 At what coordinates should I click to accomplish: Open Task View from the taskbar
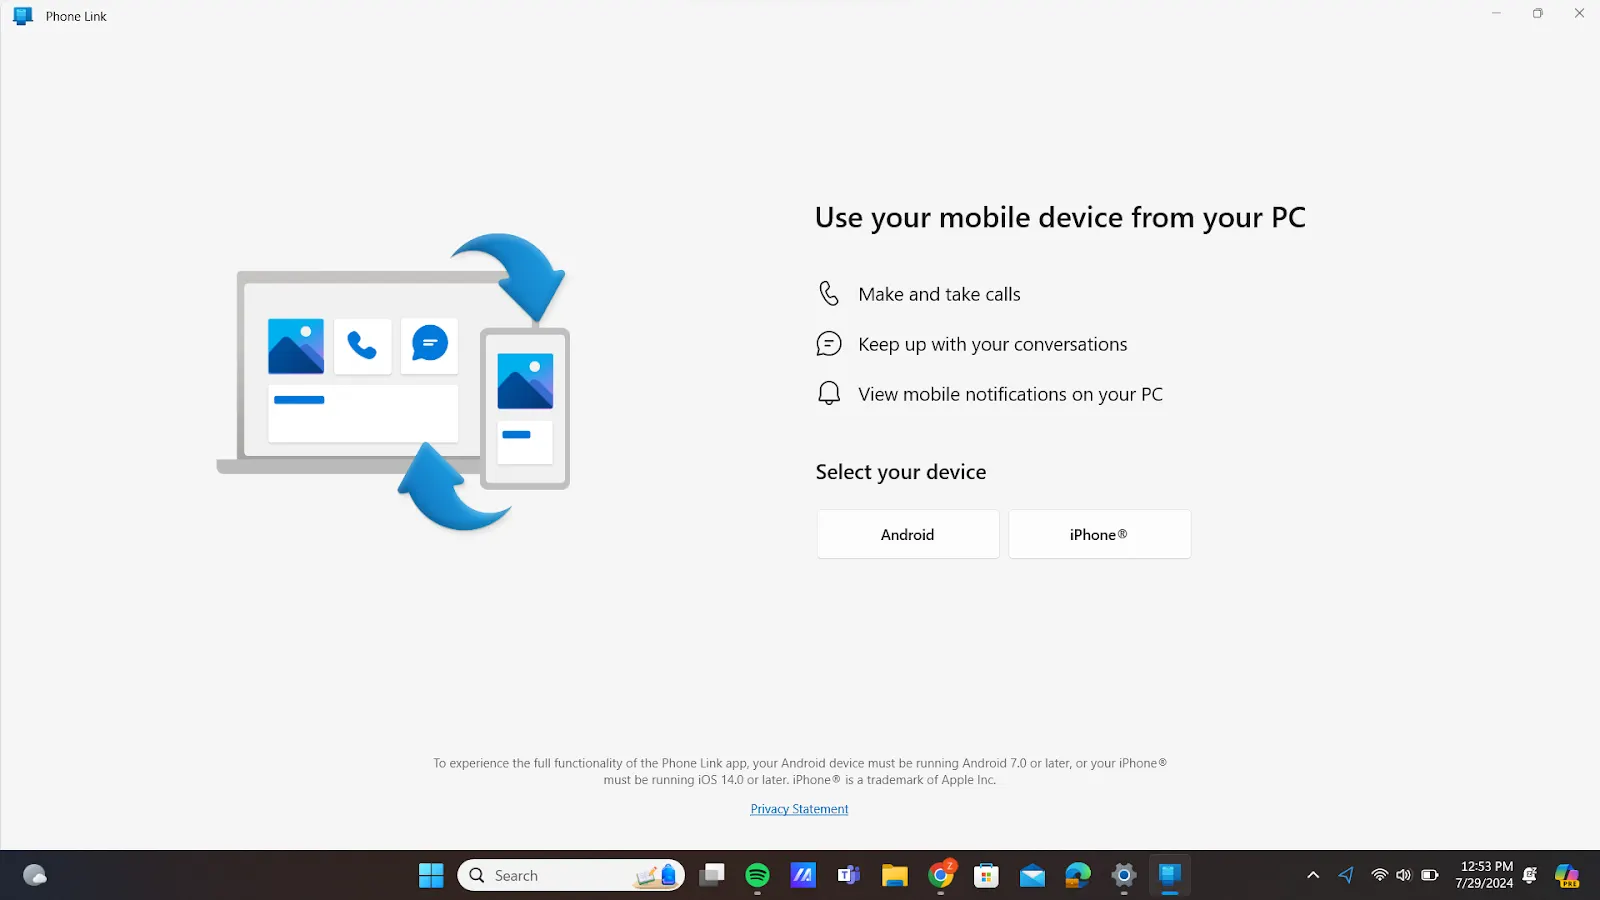click(x=712, y=876)
